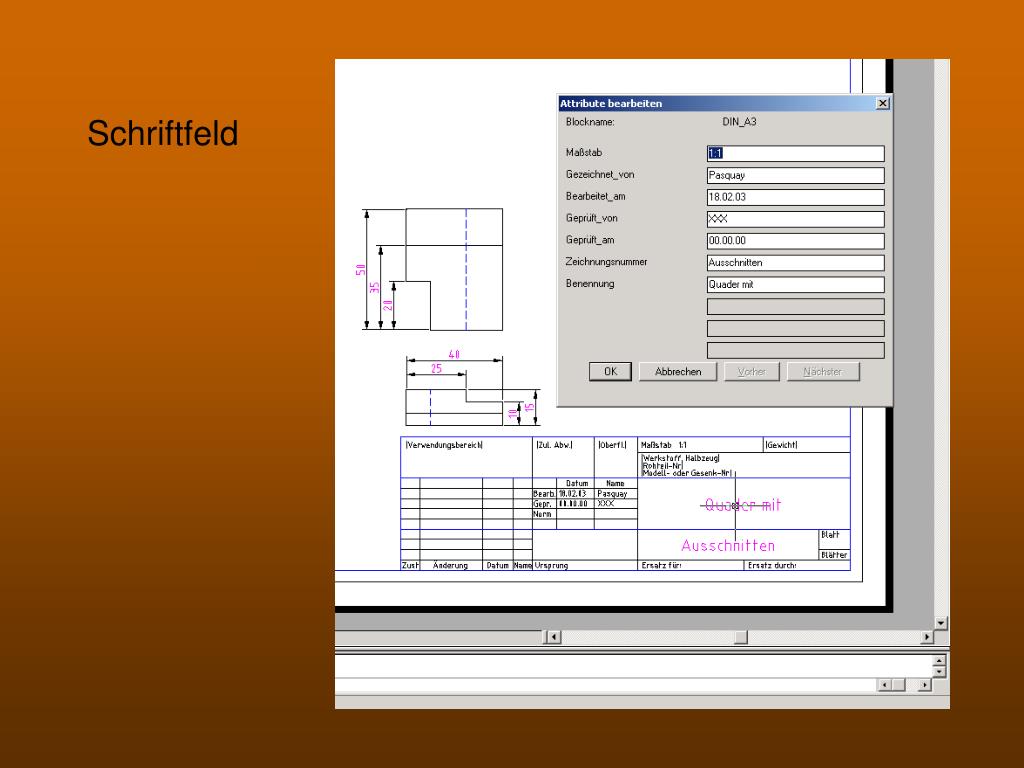Click the Abbrechen button
Viewport: 1024px width, 768px height.
(678, 372)
